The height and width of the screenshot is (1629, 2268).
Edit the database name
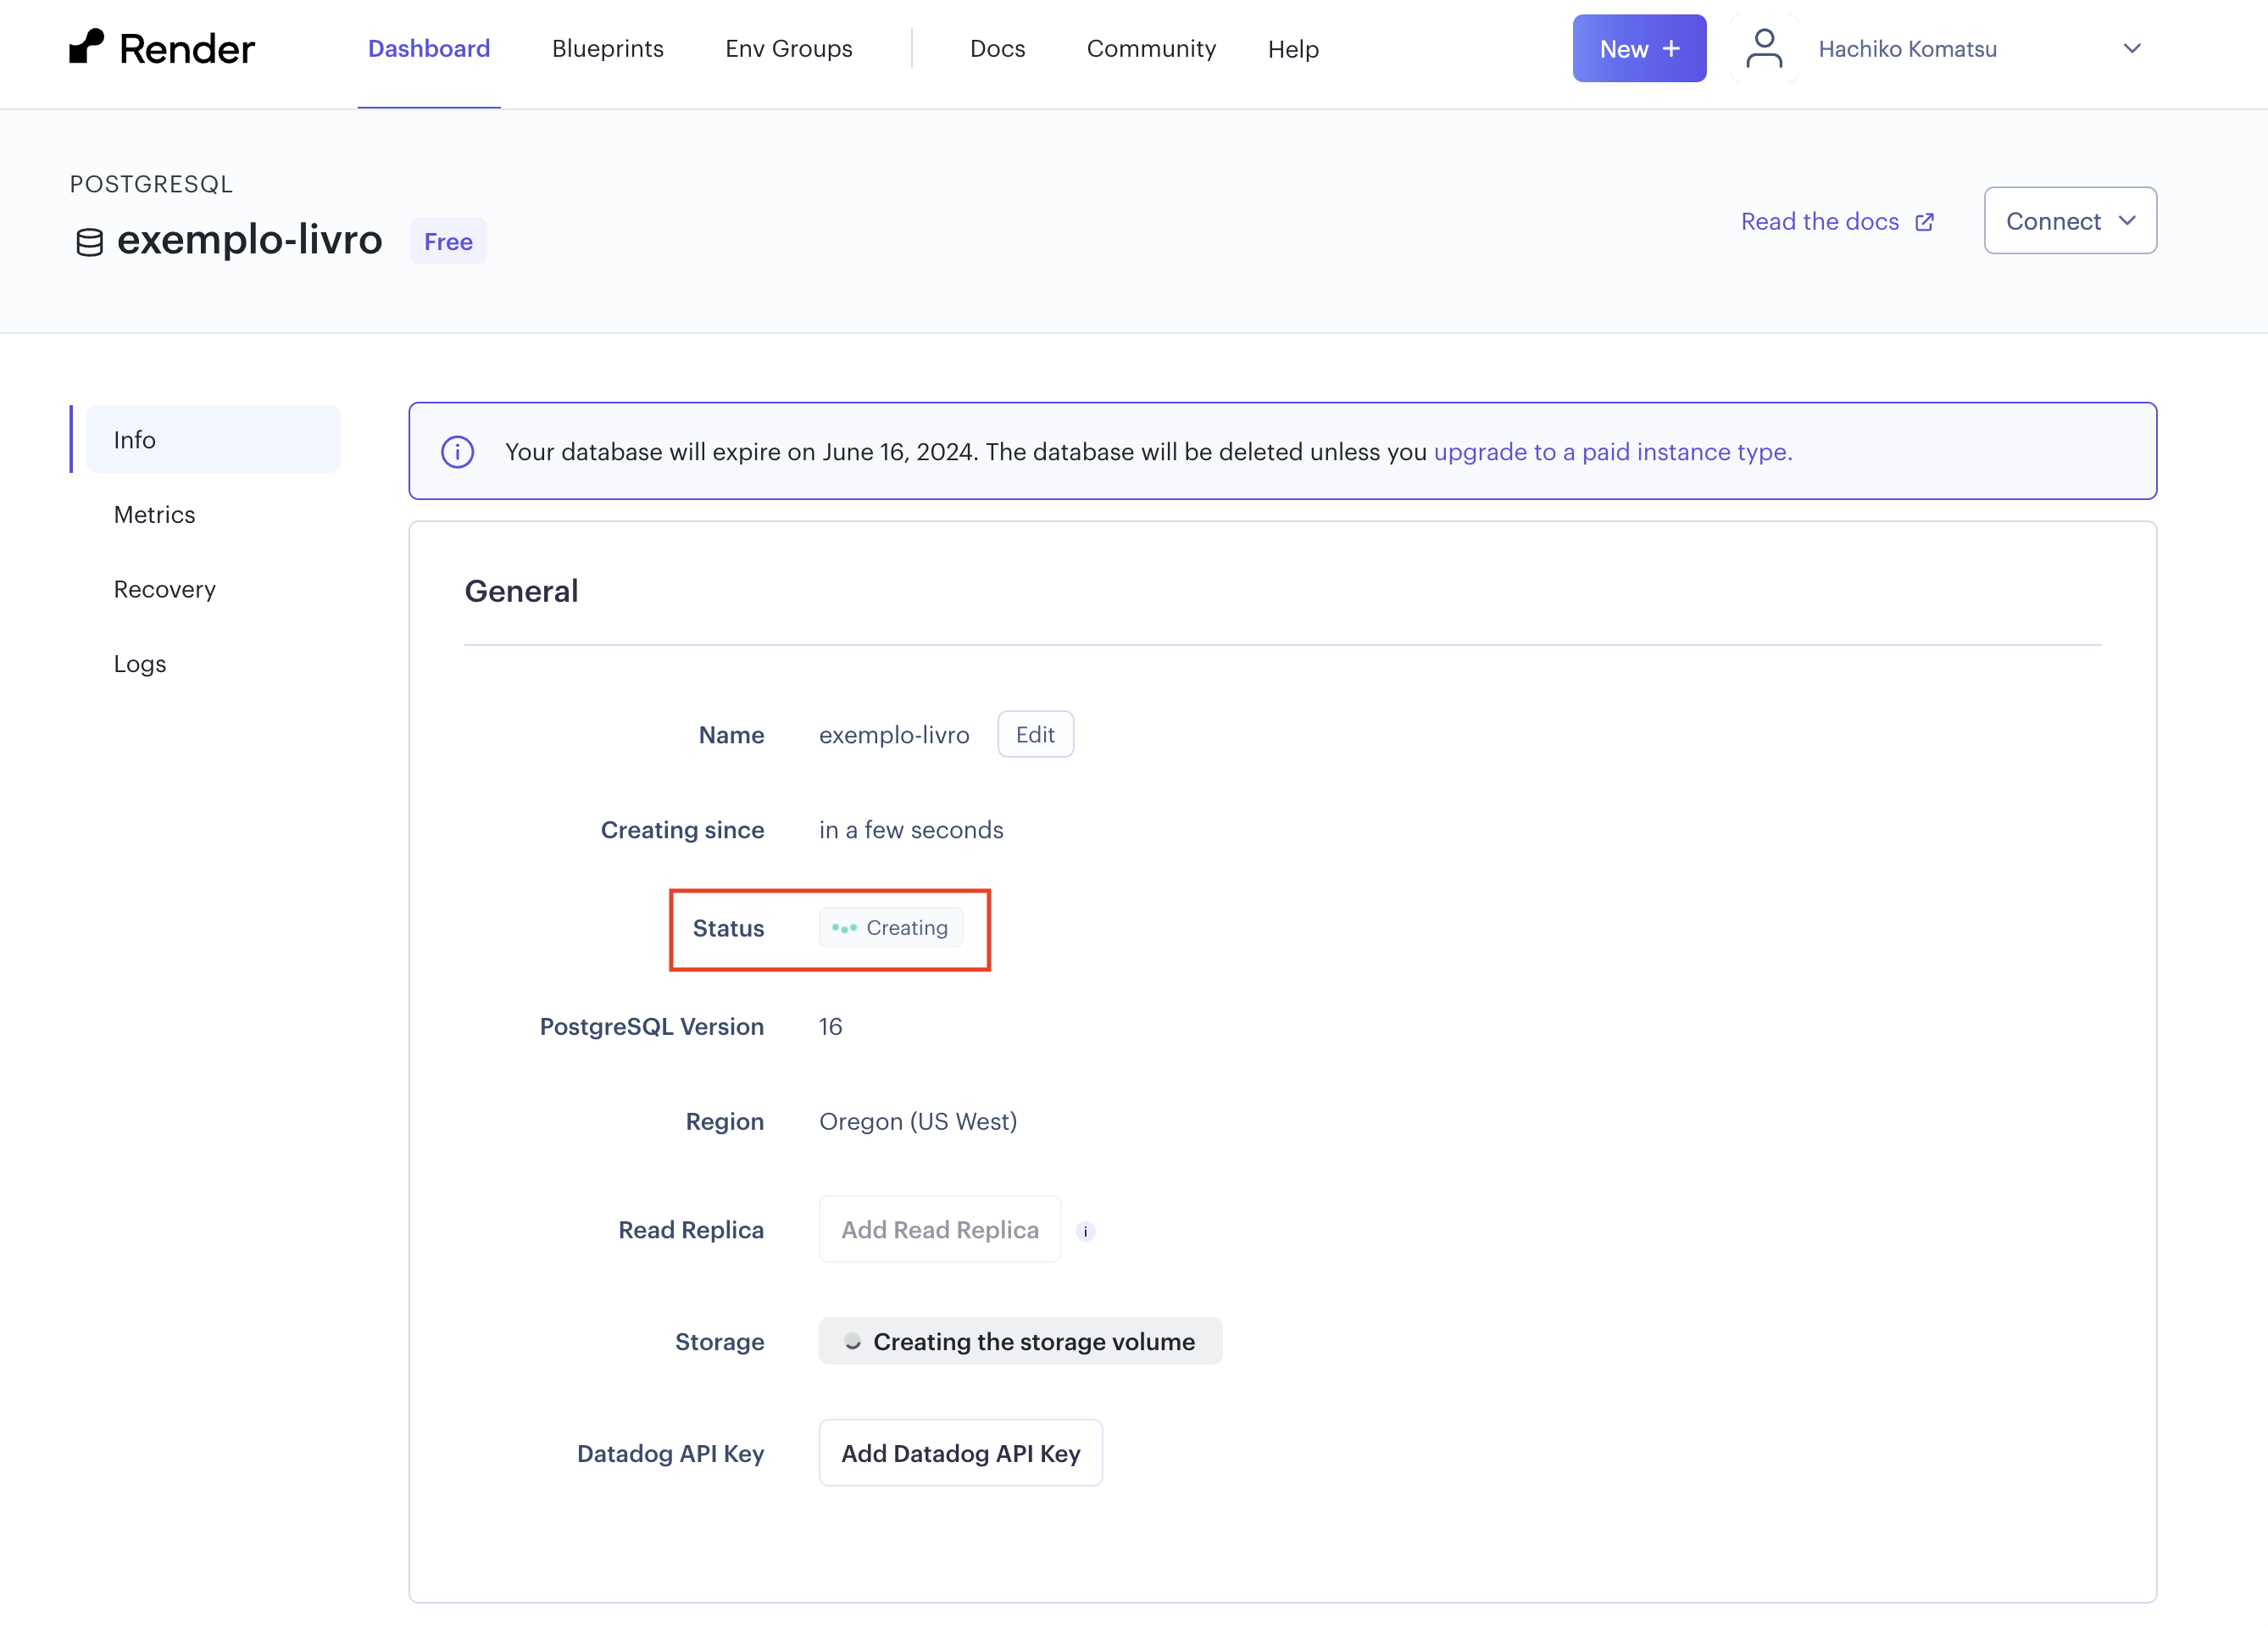coord(1034,735)
